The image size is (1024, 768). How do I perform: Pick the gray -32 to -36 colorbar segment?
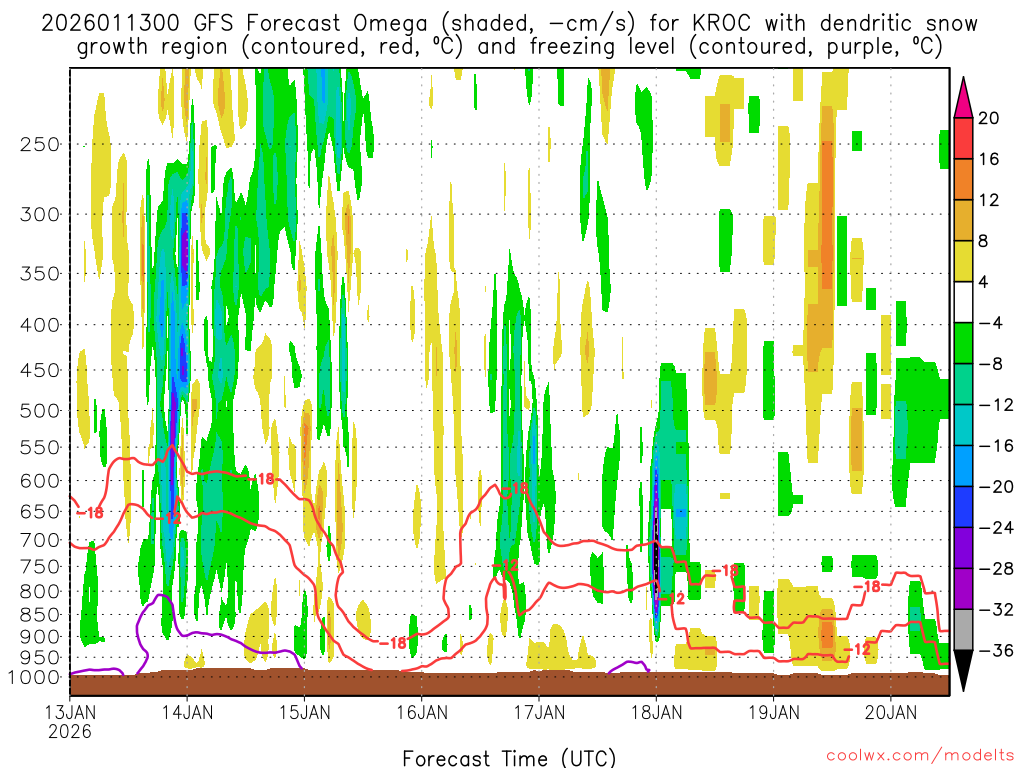(963, 630)
